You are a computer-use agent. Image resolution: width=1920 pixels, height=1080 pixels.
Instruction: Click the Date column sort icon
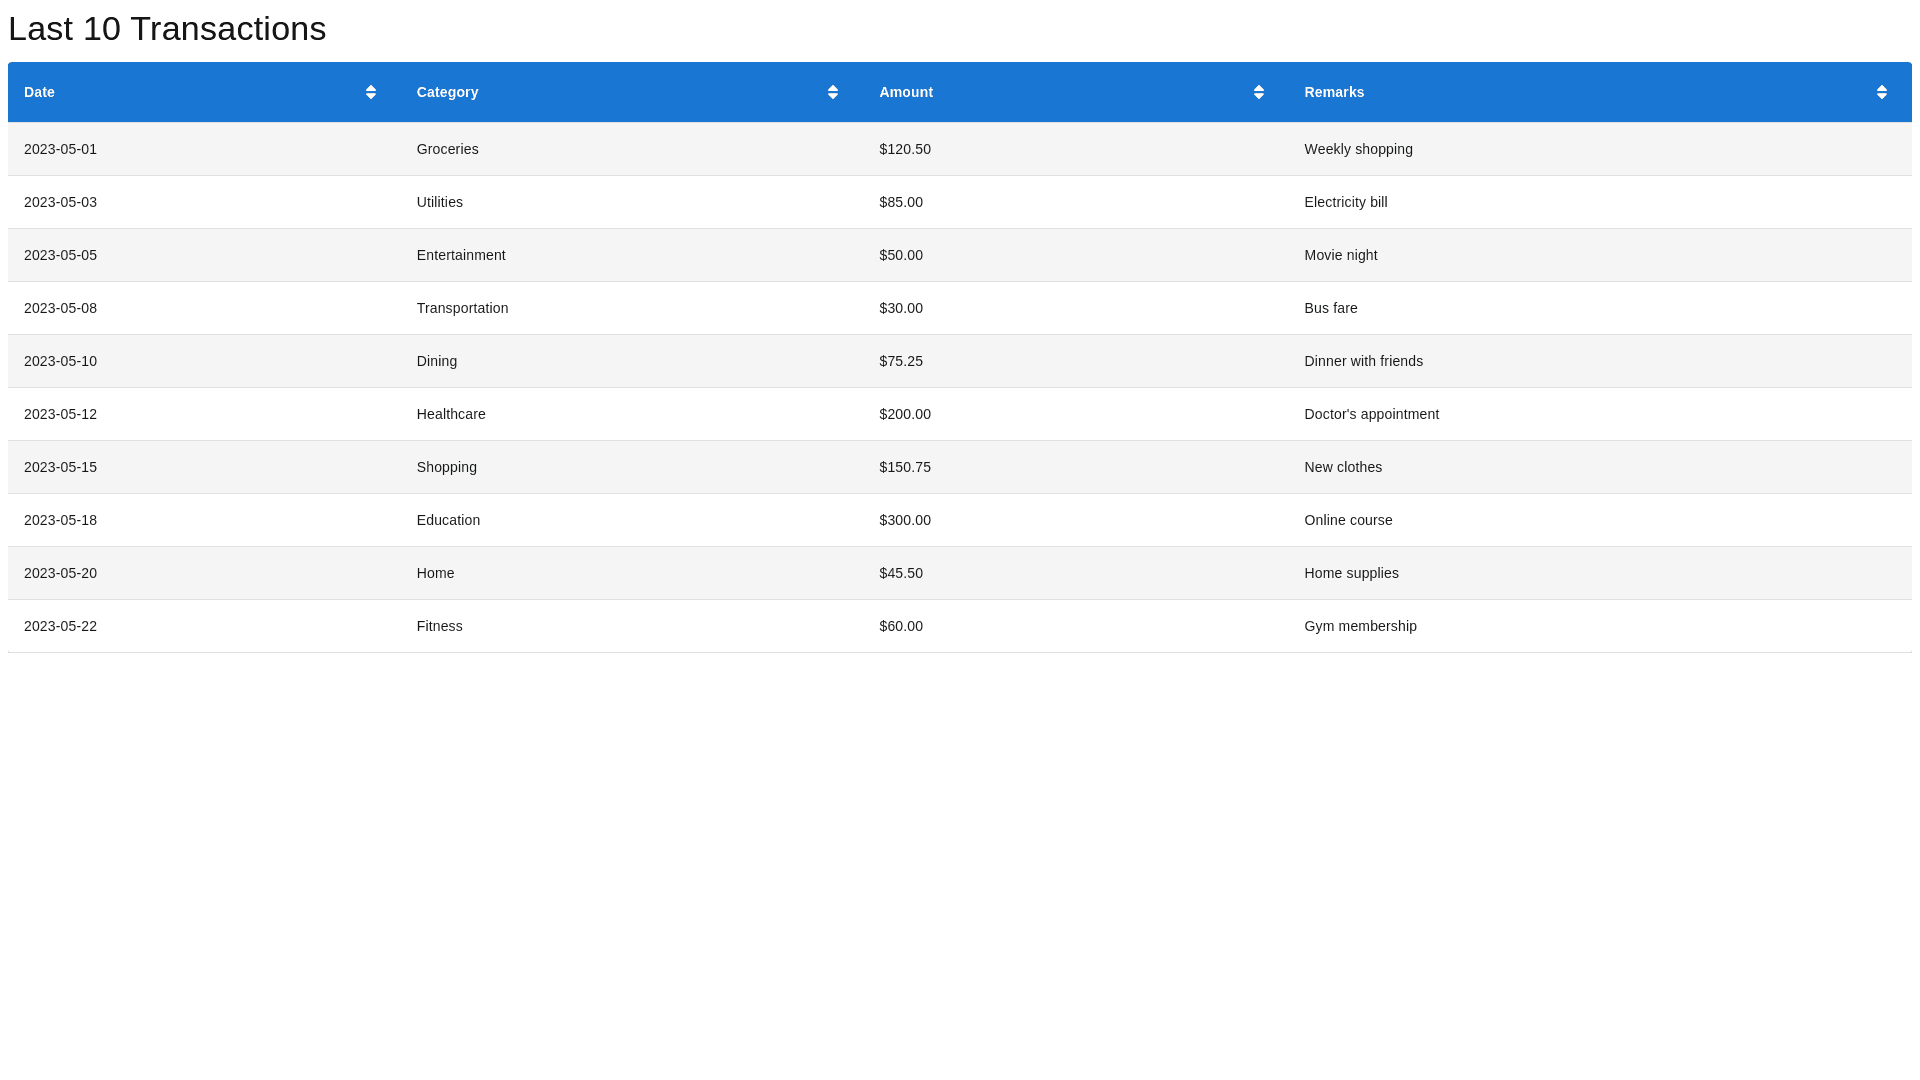click(x=371, y=92)
